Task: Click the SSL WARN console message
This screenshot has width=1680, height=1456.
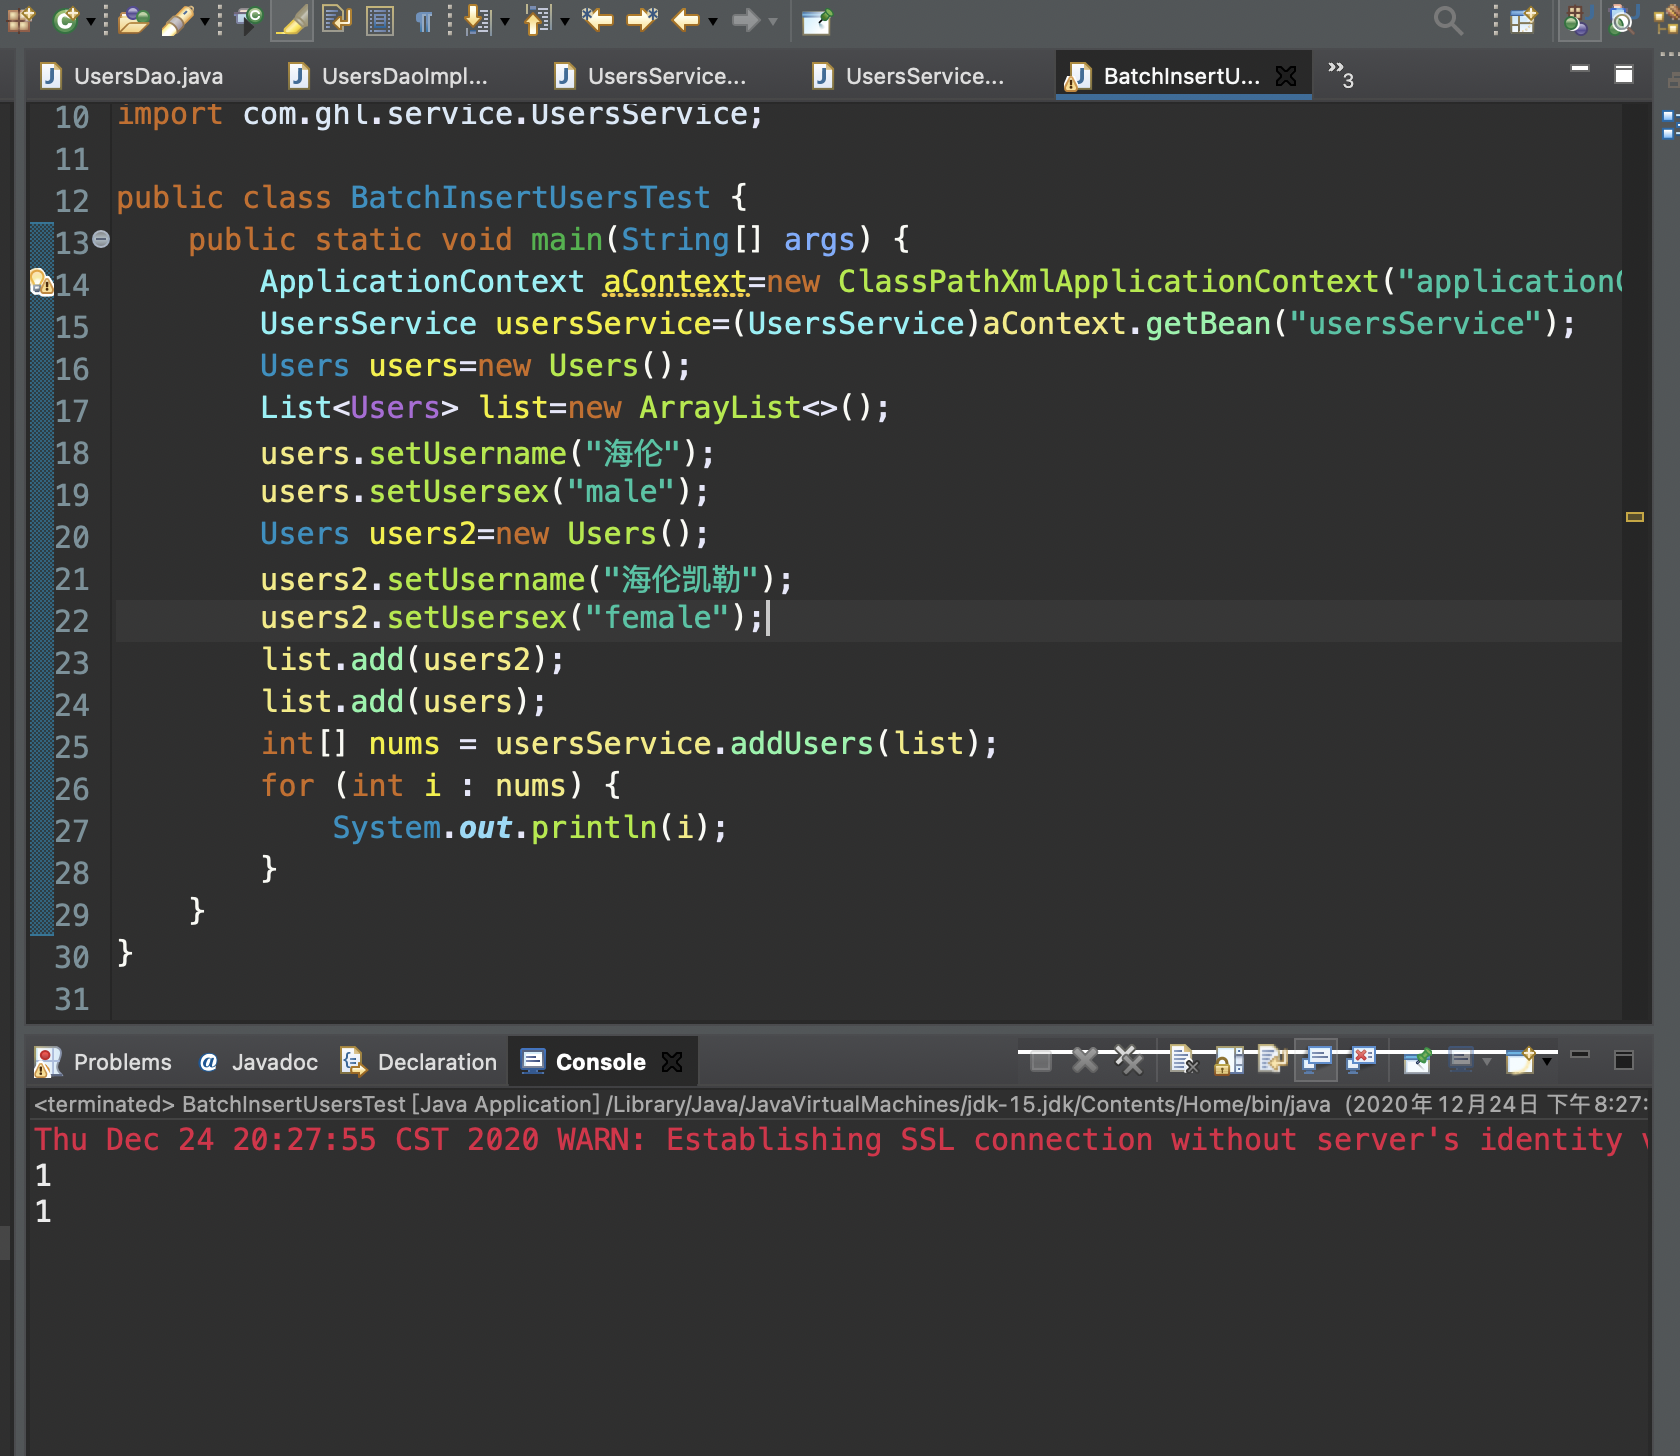Action: coord(840,1139)
